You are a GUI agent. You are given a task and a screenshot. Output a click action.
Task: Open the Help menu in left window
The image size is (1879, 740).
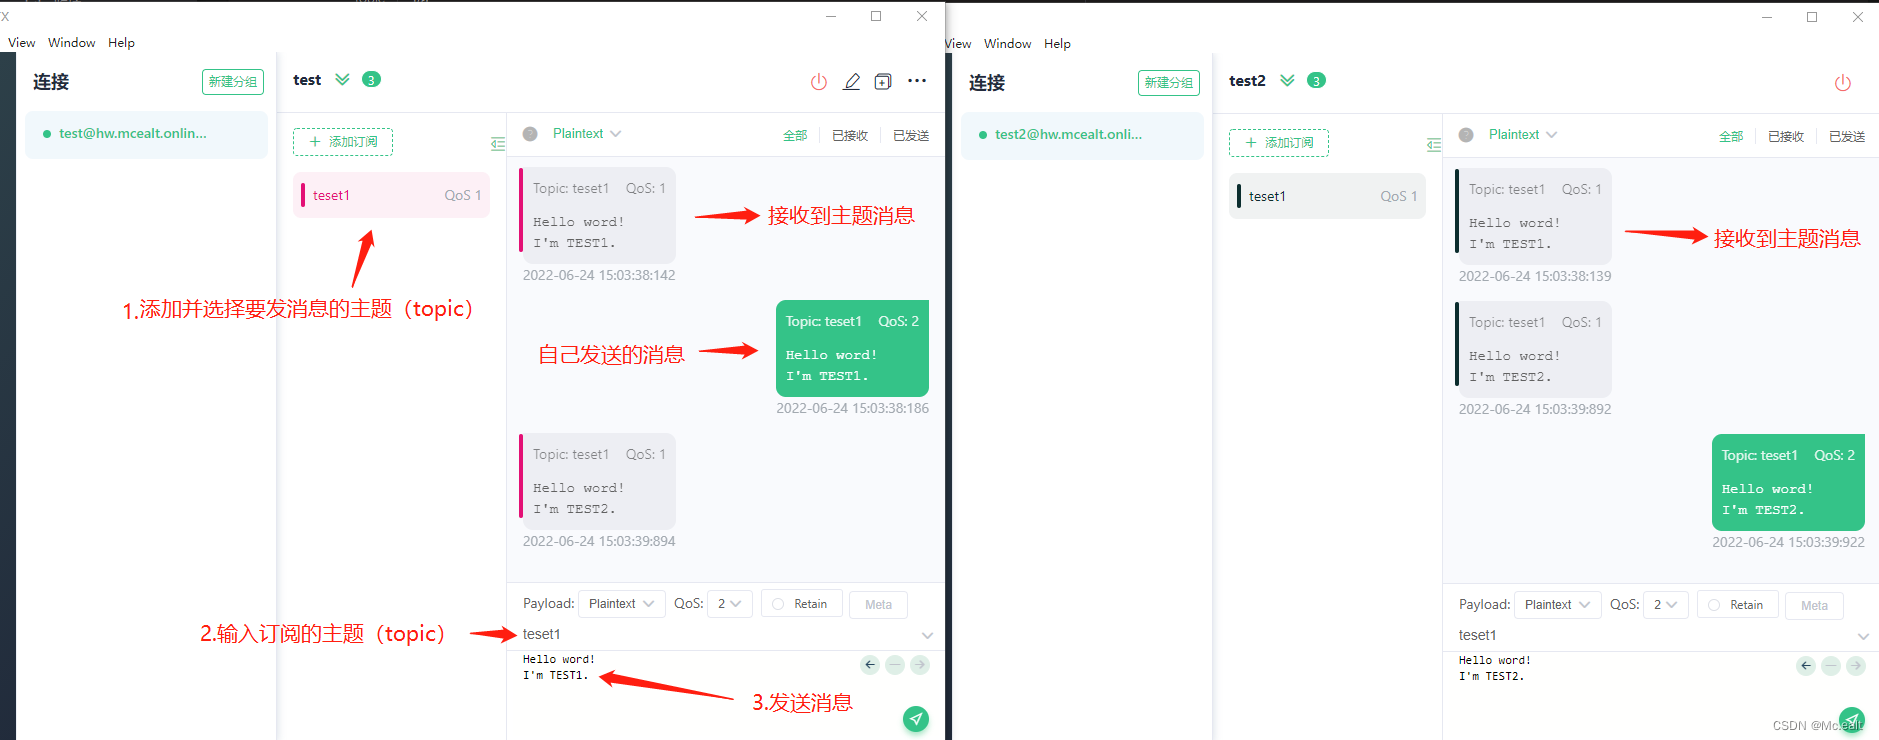tap(121, 43)
